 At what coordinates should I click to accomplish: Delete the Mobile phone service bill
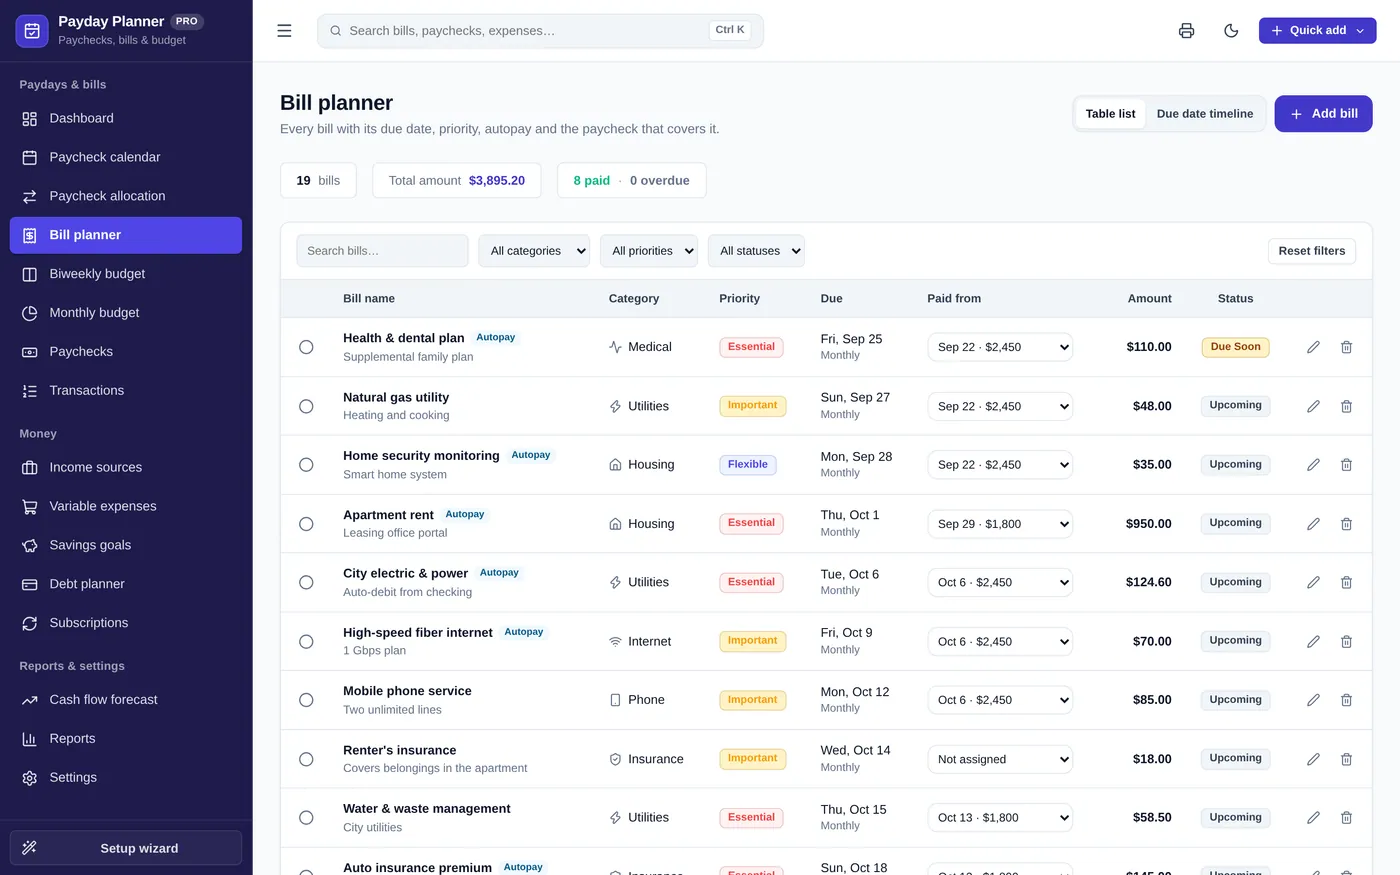point(1346,700)
